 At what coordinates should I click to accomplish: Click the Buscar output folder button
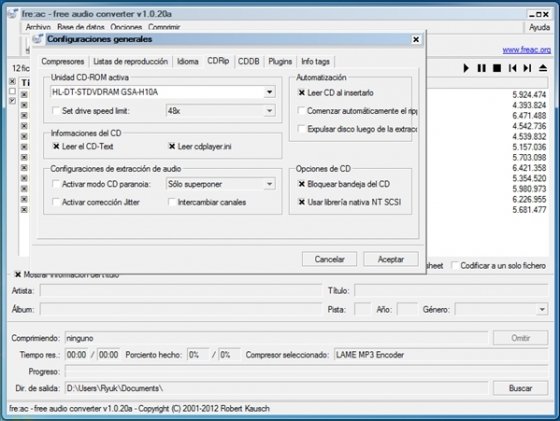[520, 388]
